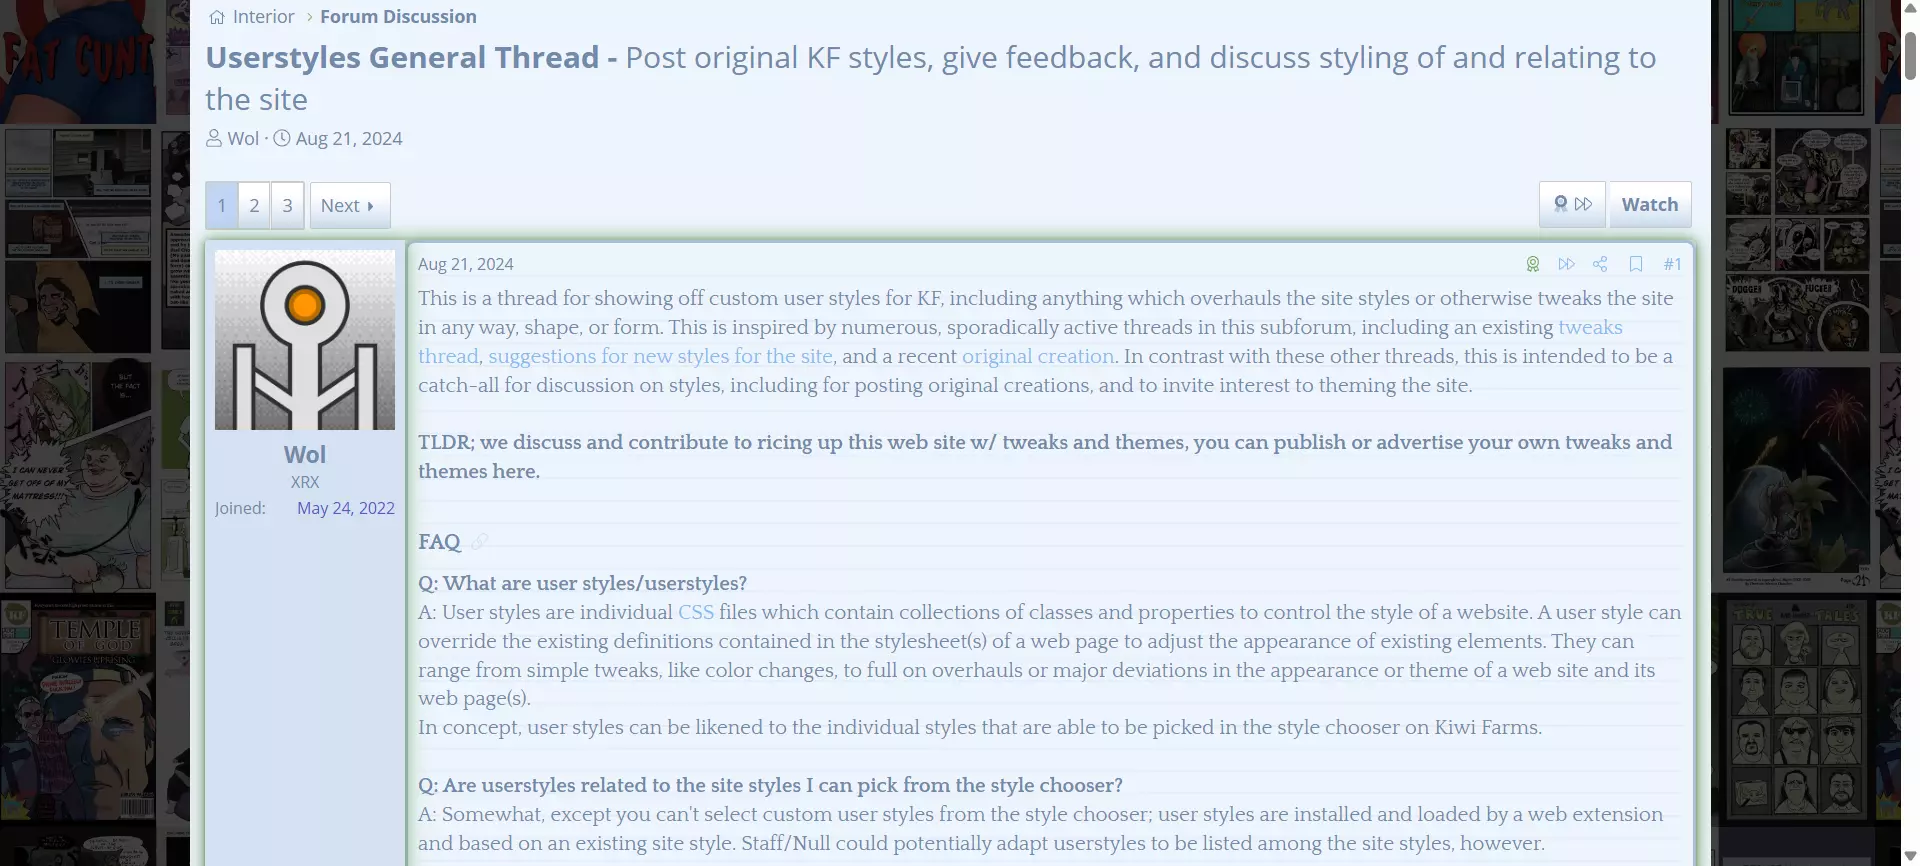This screenshot has height=866, width=1920.
Task: Open 'suggestions for new styles for the site' link
Action: (660, 356)
